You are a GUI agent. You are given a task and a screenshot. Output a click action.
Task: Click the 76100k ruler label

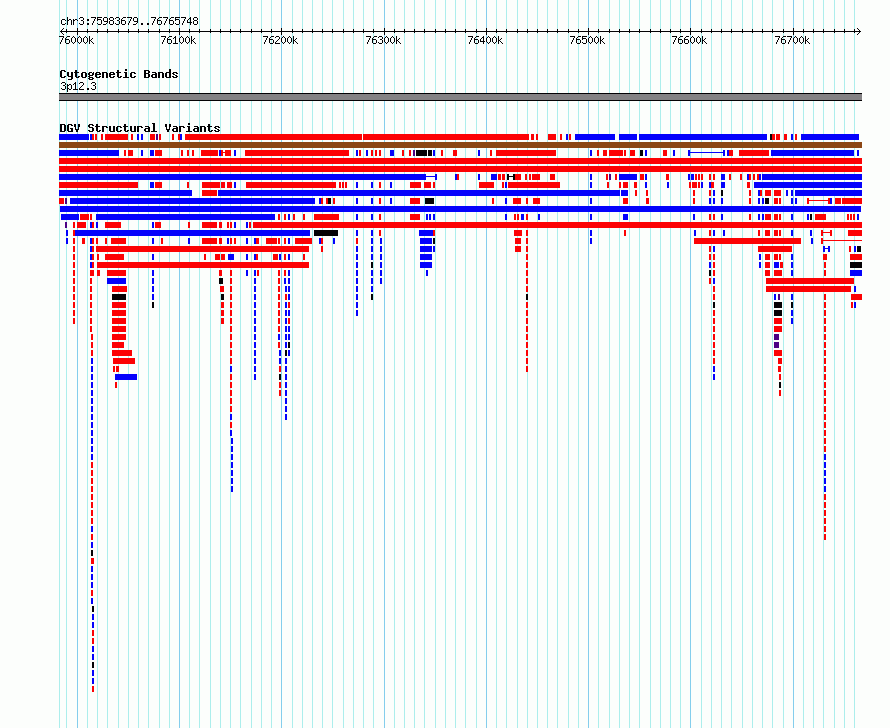coord(178,40)
